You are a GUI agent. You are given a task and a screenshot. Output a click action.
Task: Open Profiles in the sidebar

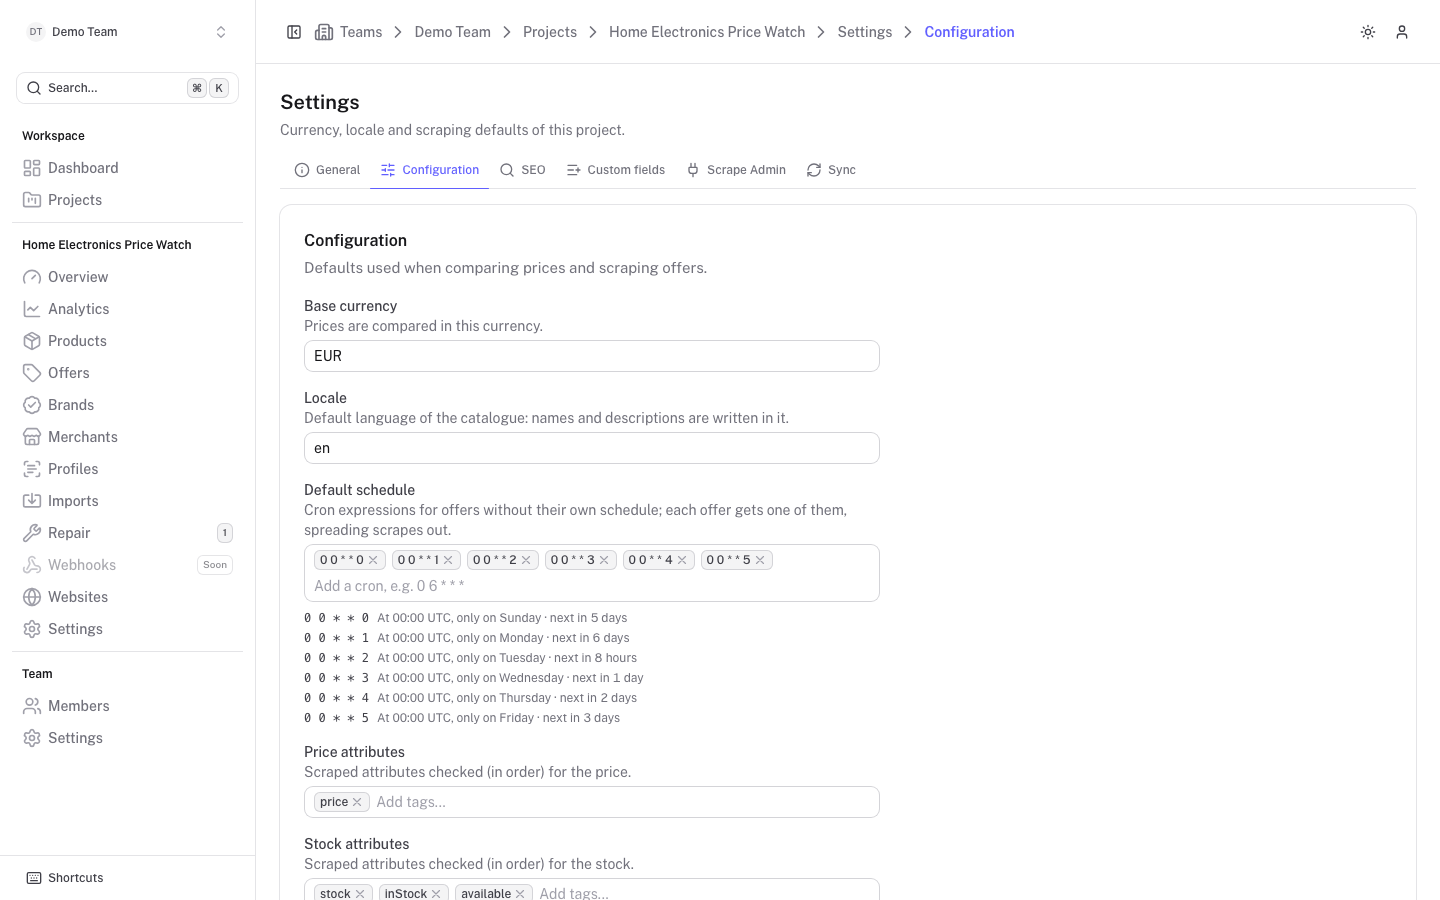point(127,469)
